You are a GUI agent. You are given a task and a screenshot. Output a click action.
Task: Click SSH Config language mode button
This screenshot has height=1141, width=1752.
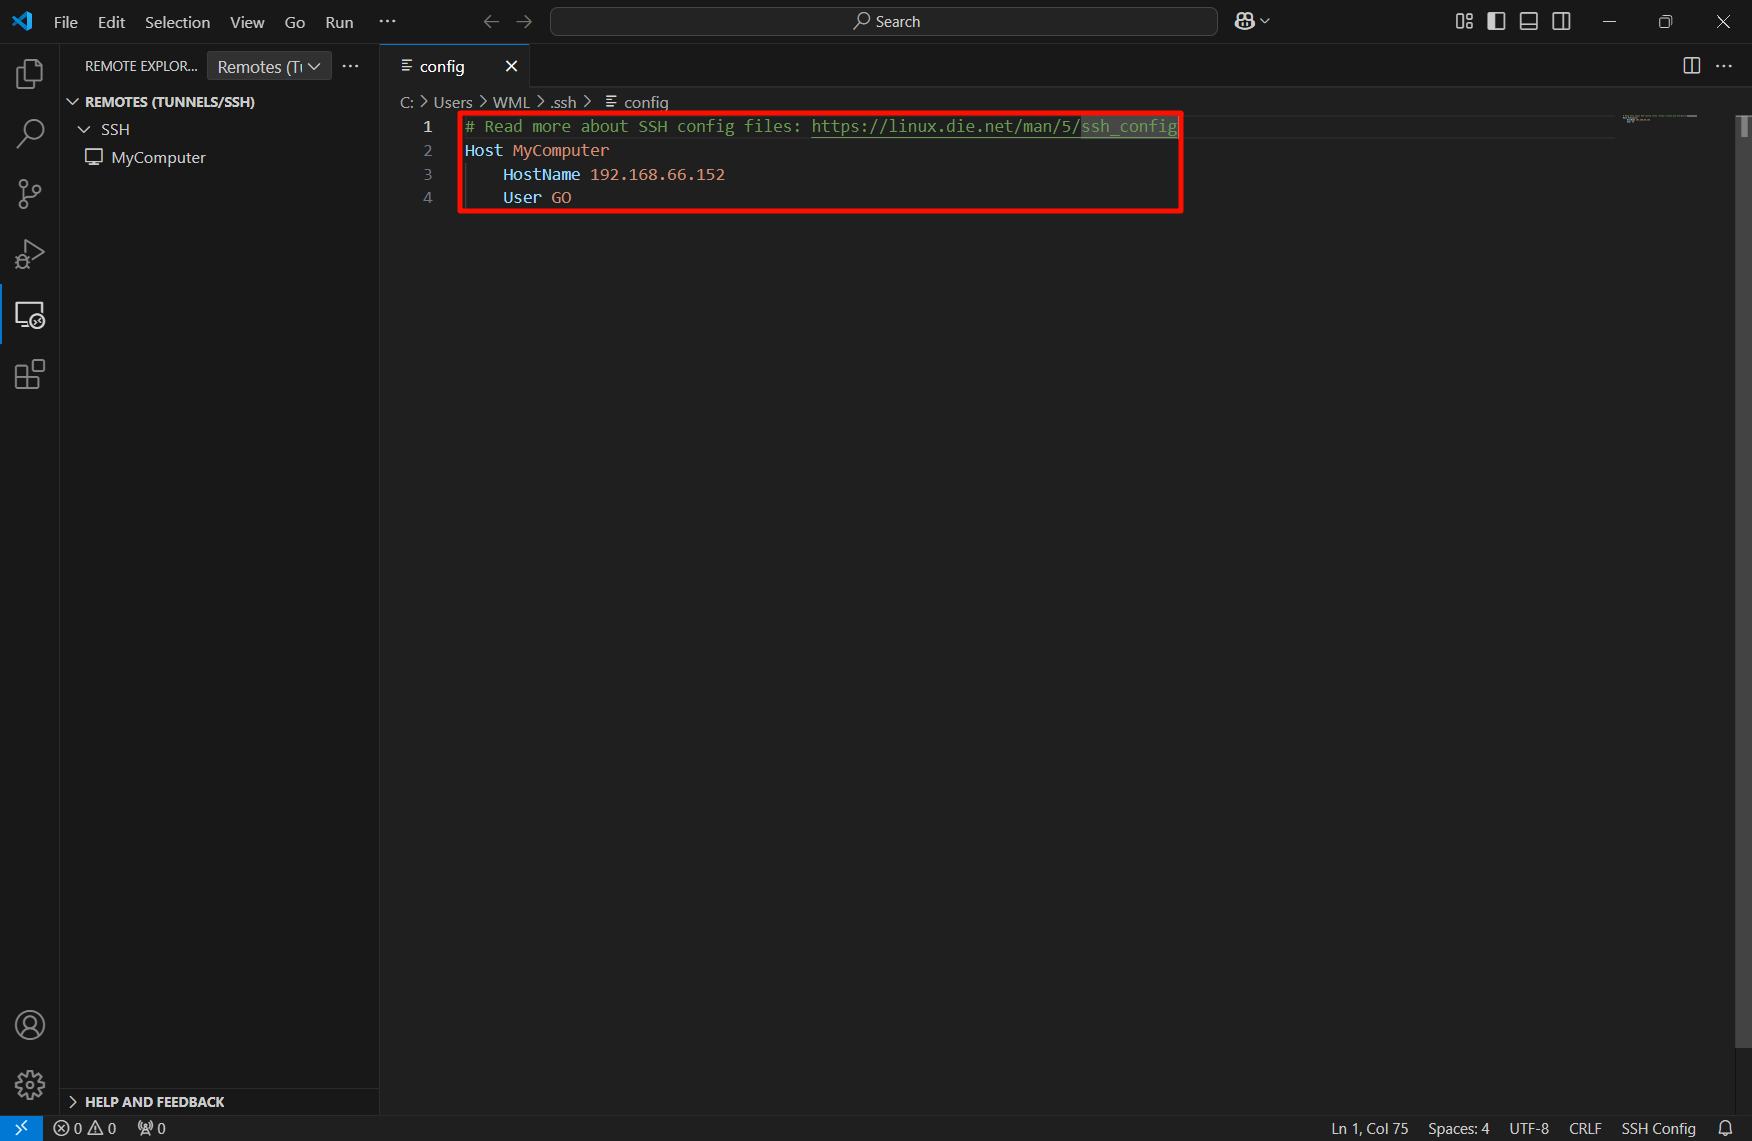[1658, 1128]
